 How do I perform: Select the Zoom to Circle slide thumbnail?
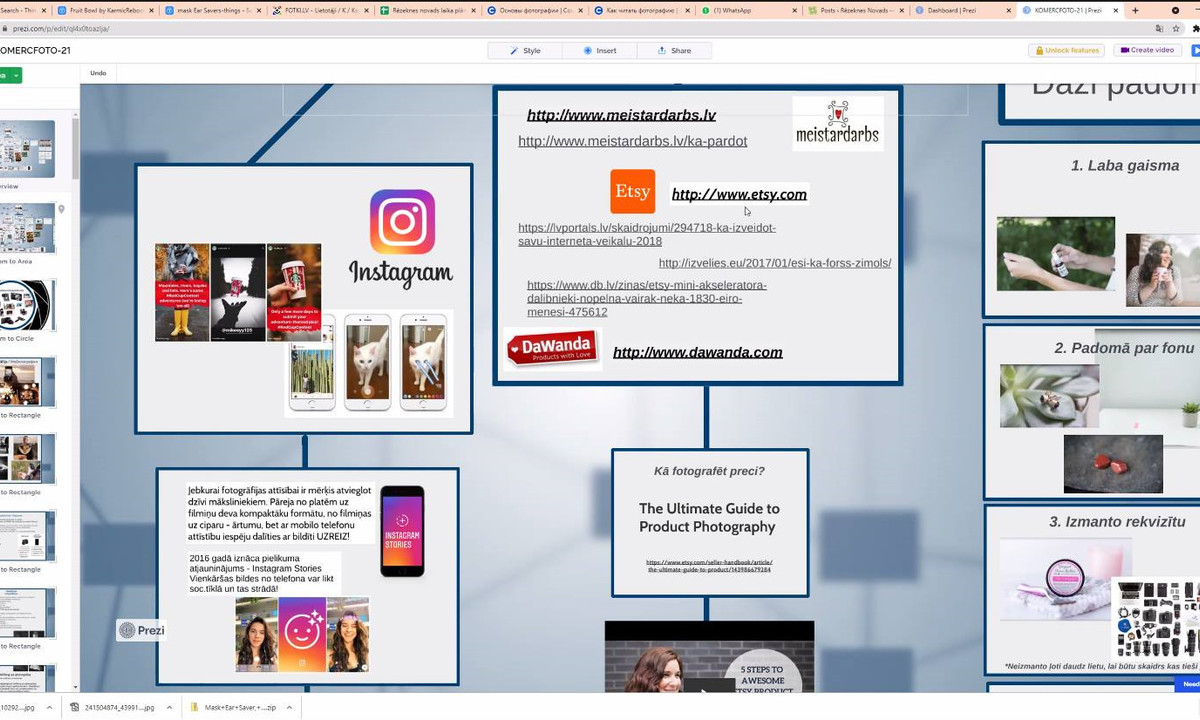pyautogui.click(x=27, y=306)
